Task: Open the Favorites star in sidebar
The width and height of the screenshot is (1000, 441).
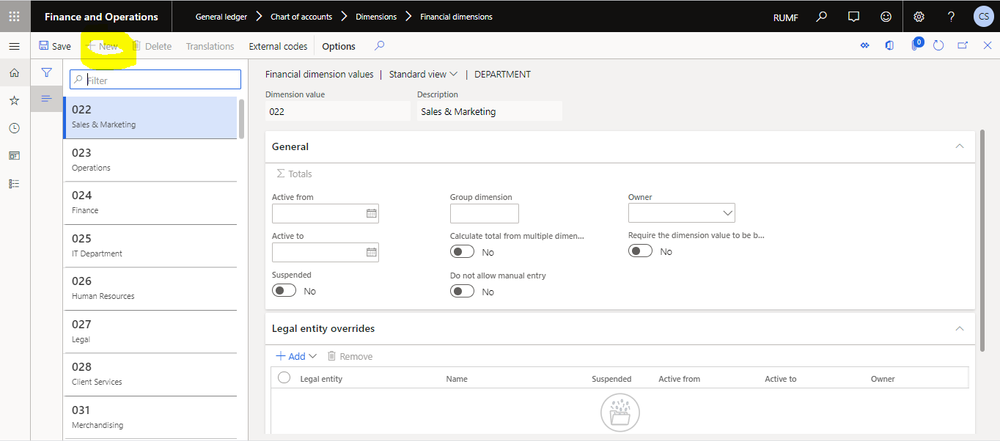Action: (14, 101)
